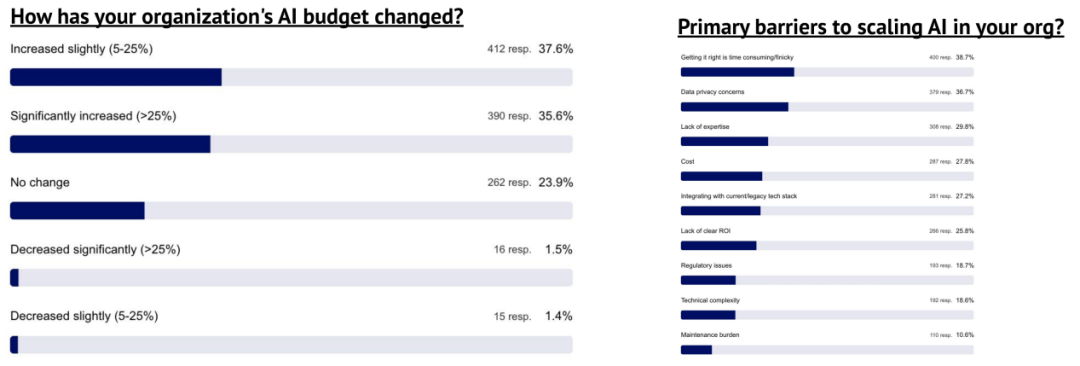This screenshot has height=366, width=1080.
Task: Click the 37.6% percentage value
Action: [555, 50]
